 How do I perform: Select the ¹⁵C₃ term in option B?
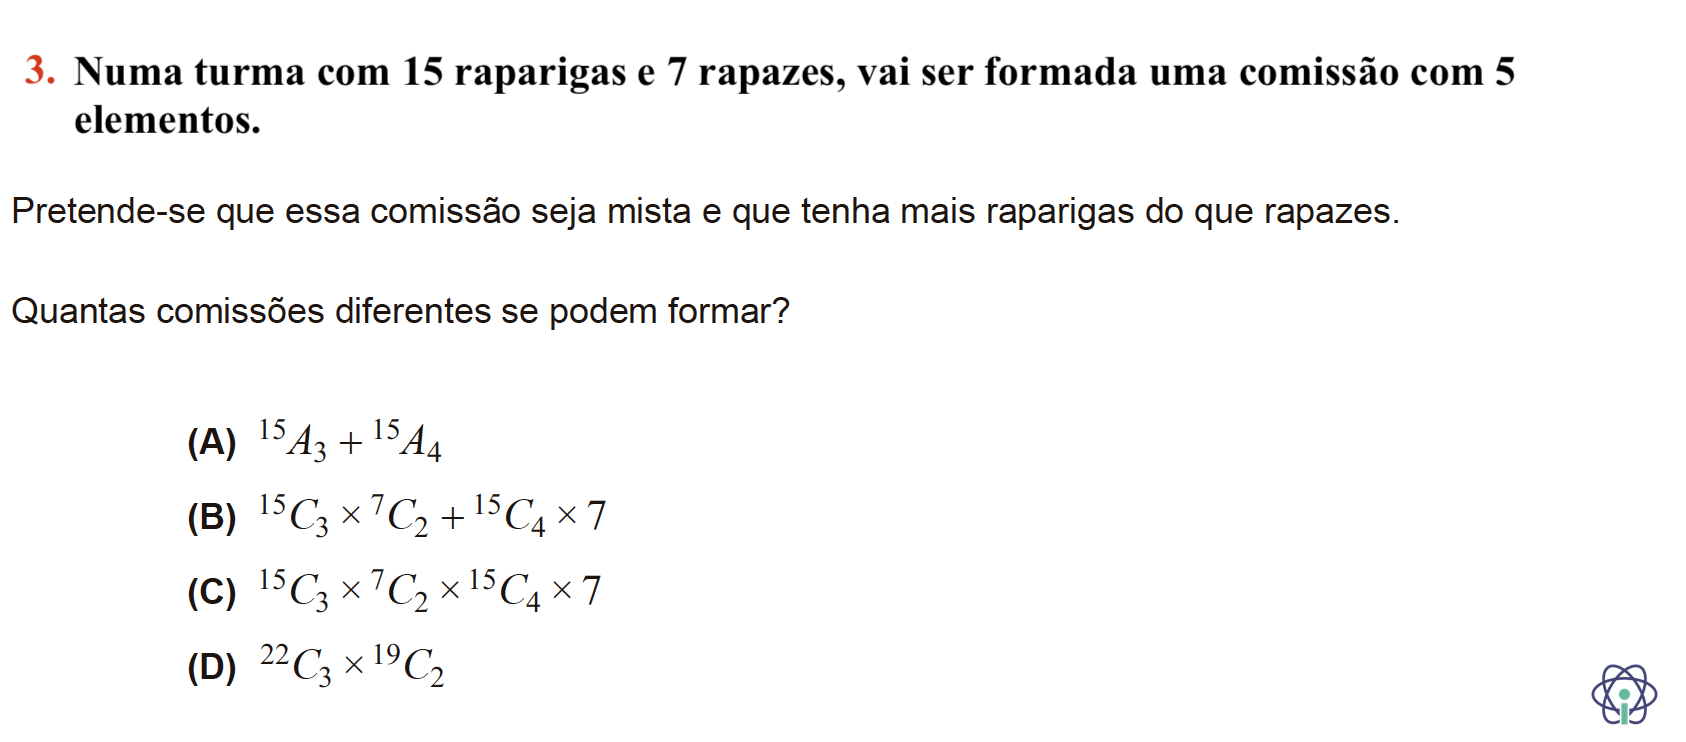[x=294, y=515]
